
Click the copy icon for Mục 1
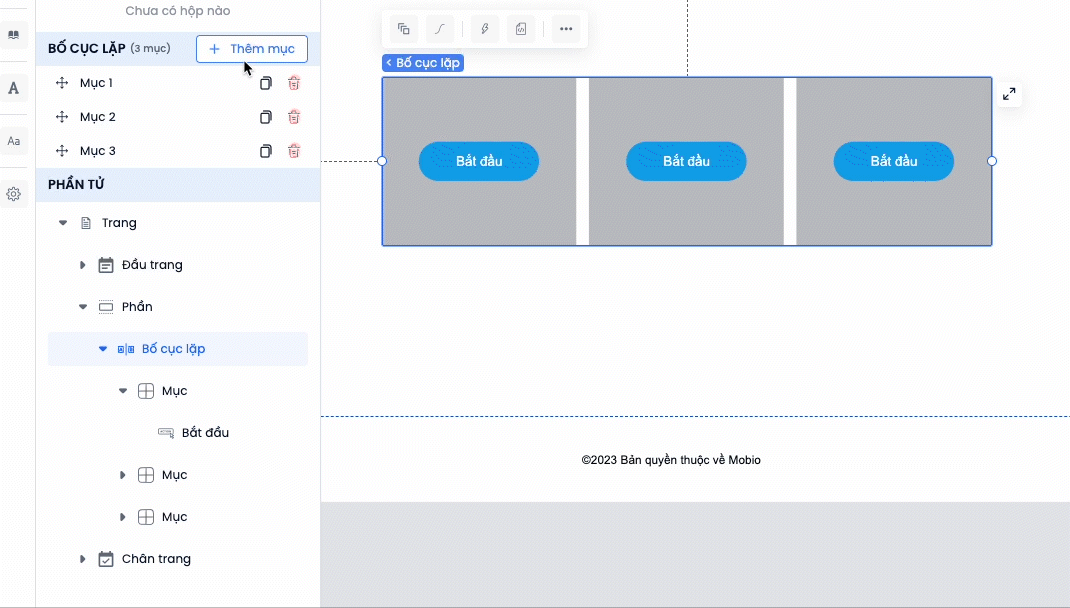[x=265, y=83]
